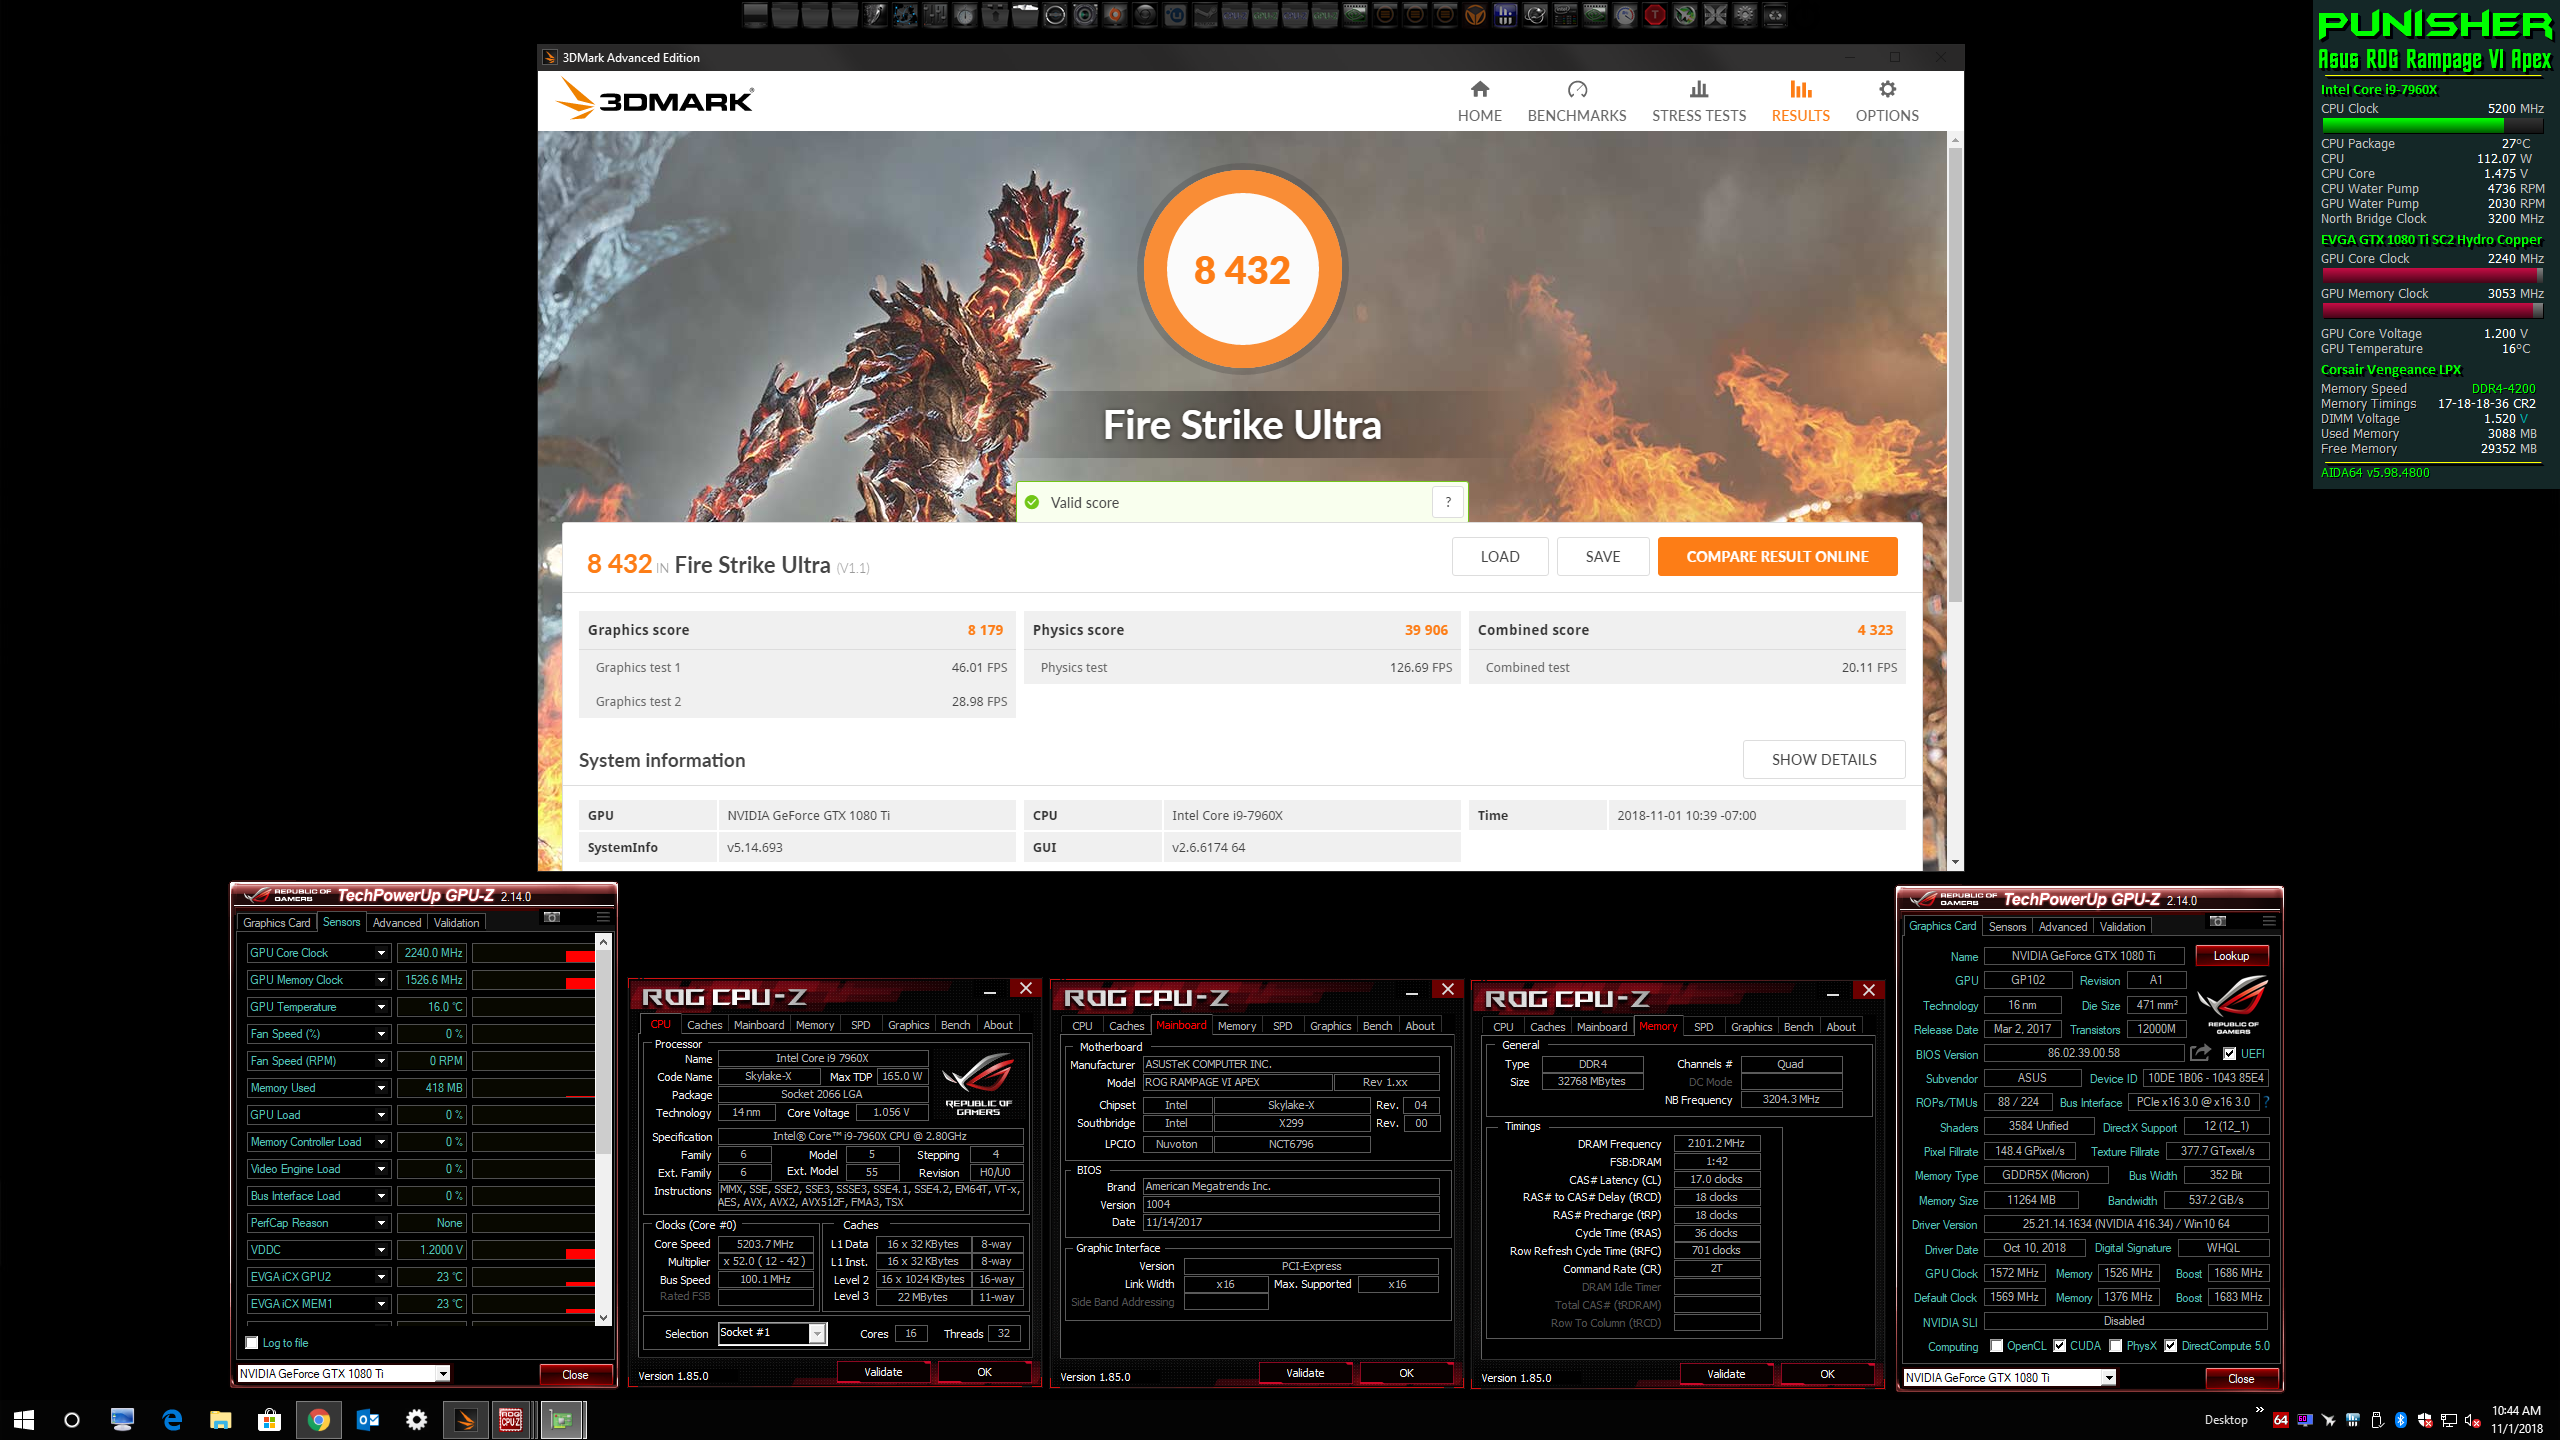Open hamburger menu in left GPU-Z Sensors window

[x=603, y=917]
